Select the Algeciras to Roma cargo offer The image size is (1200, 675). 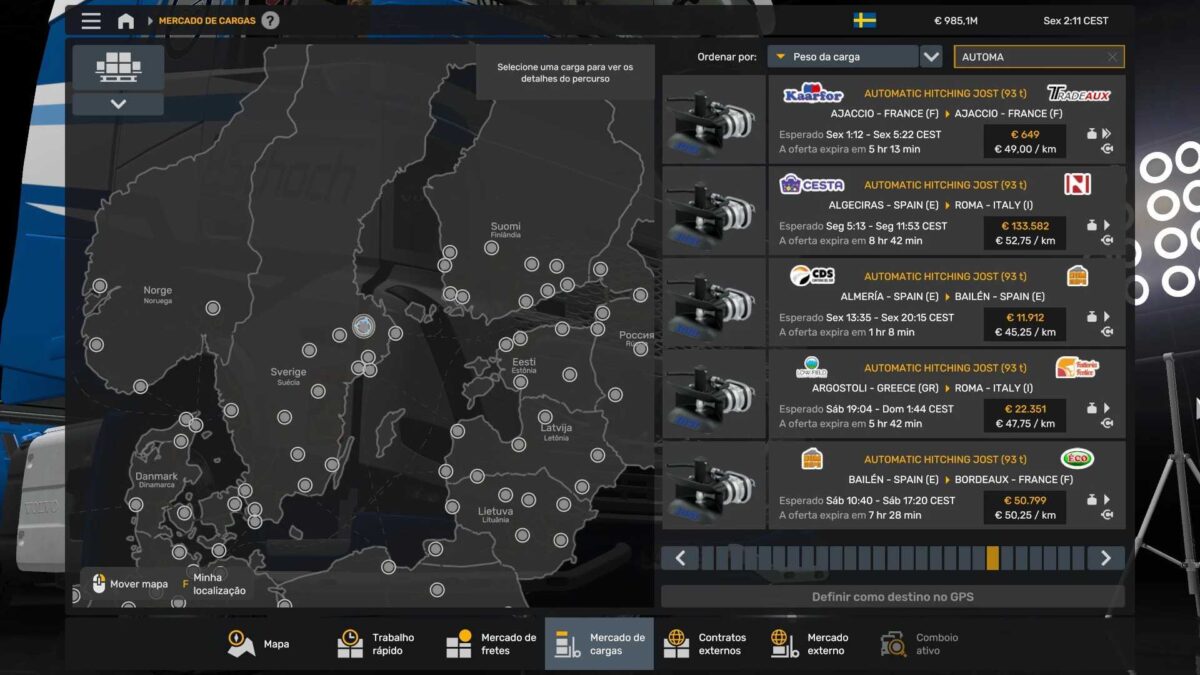(x=946, y=211)
